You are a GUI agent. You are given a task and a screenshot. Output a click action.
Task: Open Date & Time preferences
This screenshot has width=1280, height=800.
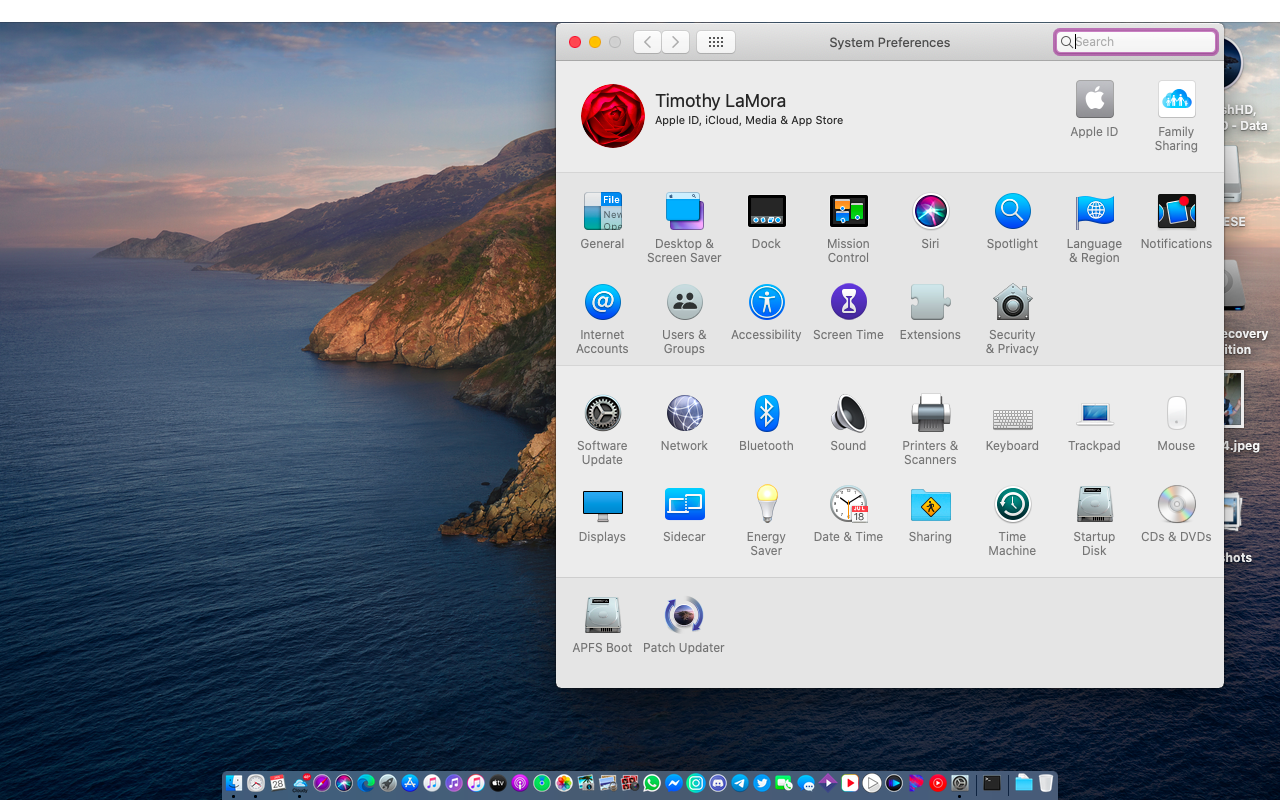coord(848,514)
